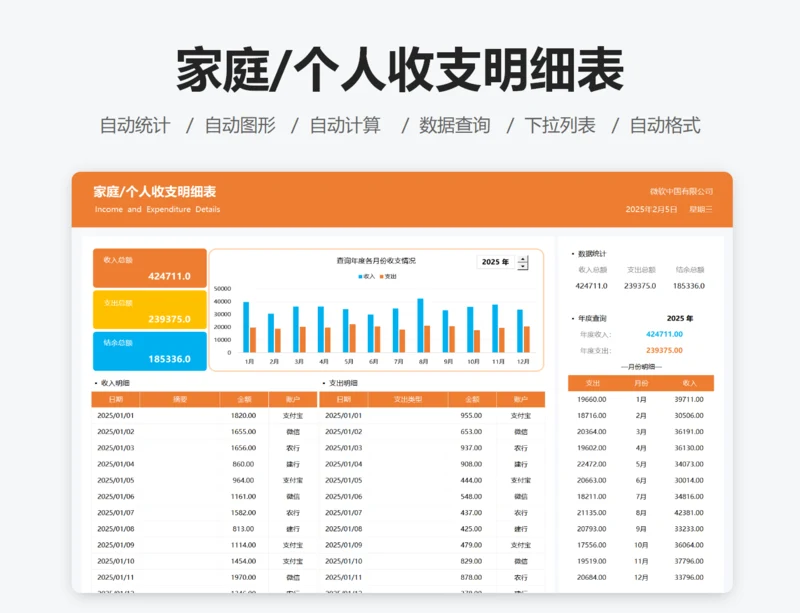
Task: Select monthly expense cell 22472.00
Action: tap(592, 464)
